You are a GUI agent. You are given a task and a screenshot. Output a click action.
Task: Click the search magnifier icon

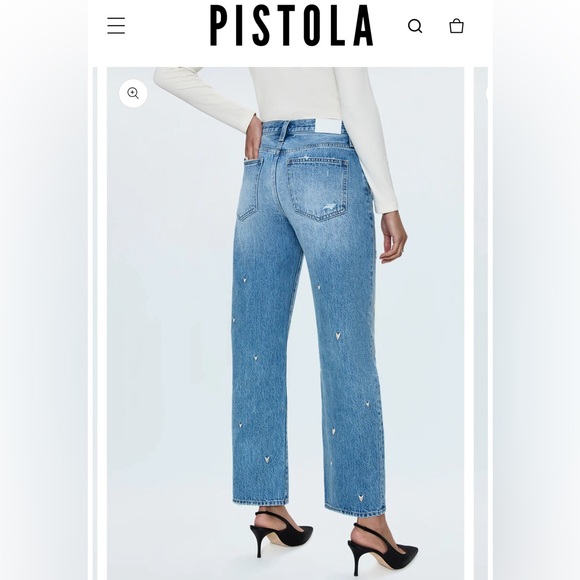coord(415,26)
